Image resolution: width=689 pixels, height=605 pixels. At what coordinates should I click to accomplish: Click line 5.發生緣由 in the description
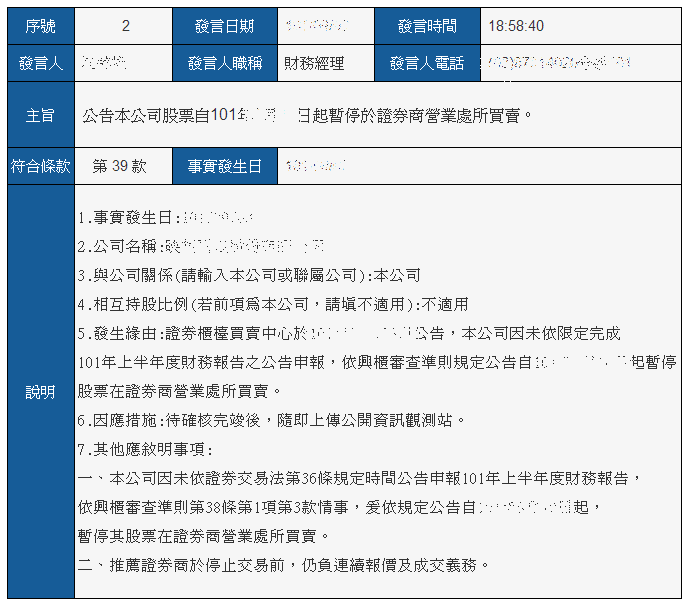(x=349, y=333)
